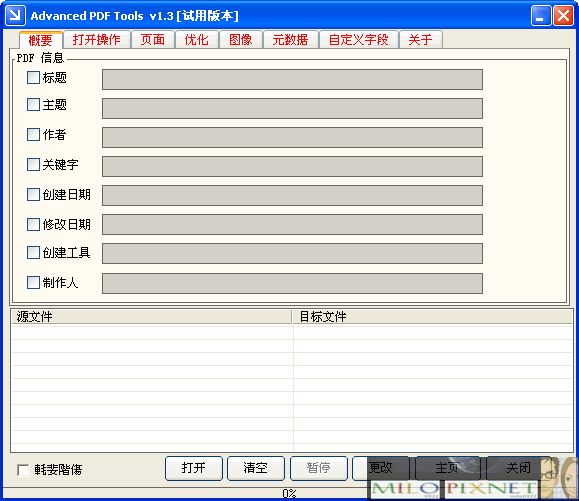Click into the 主题 text field

click(292, 108)
